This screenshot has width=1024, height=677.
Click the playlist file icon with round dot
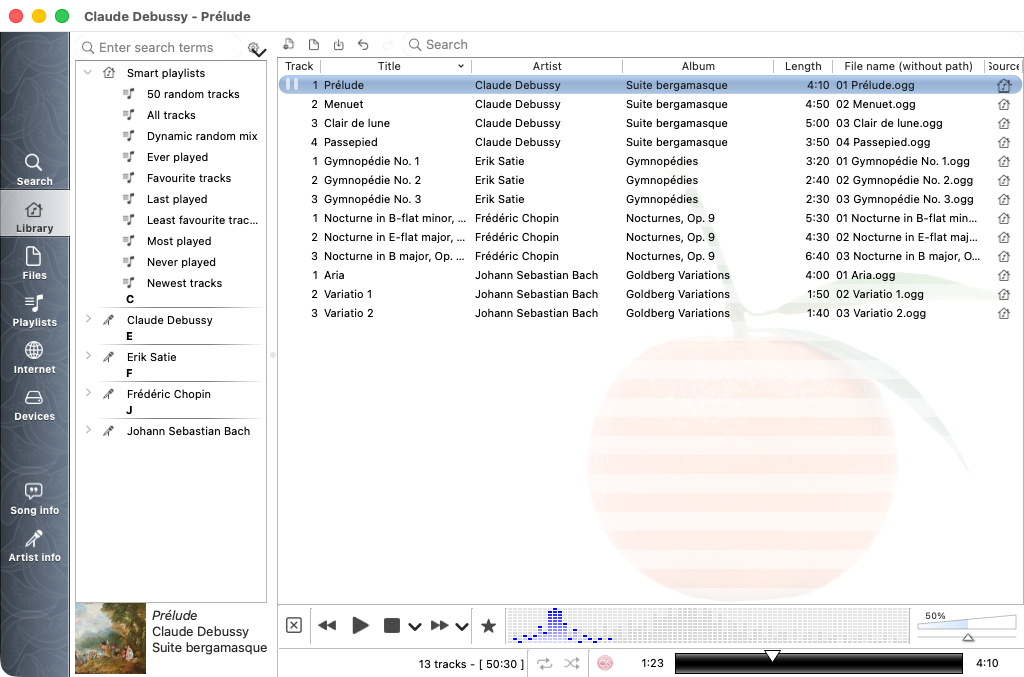pos(289,44)
